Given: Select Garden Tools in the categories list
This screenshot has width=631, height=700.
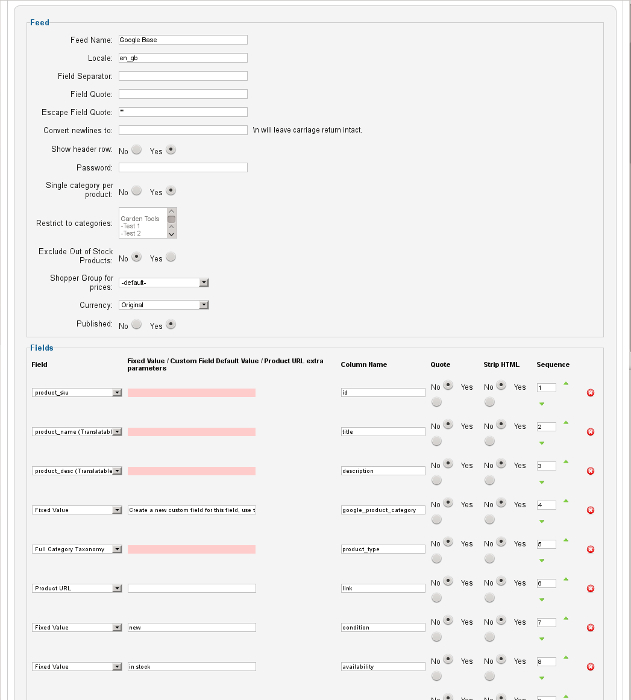Looking at the screenshot, I should coord(140,219).
